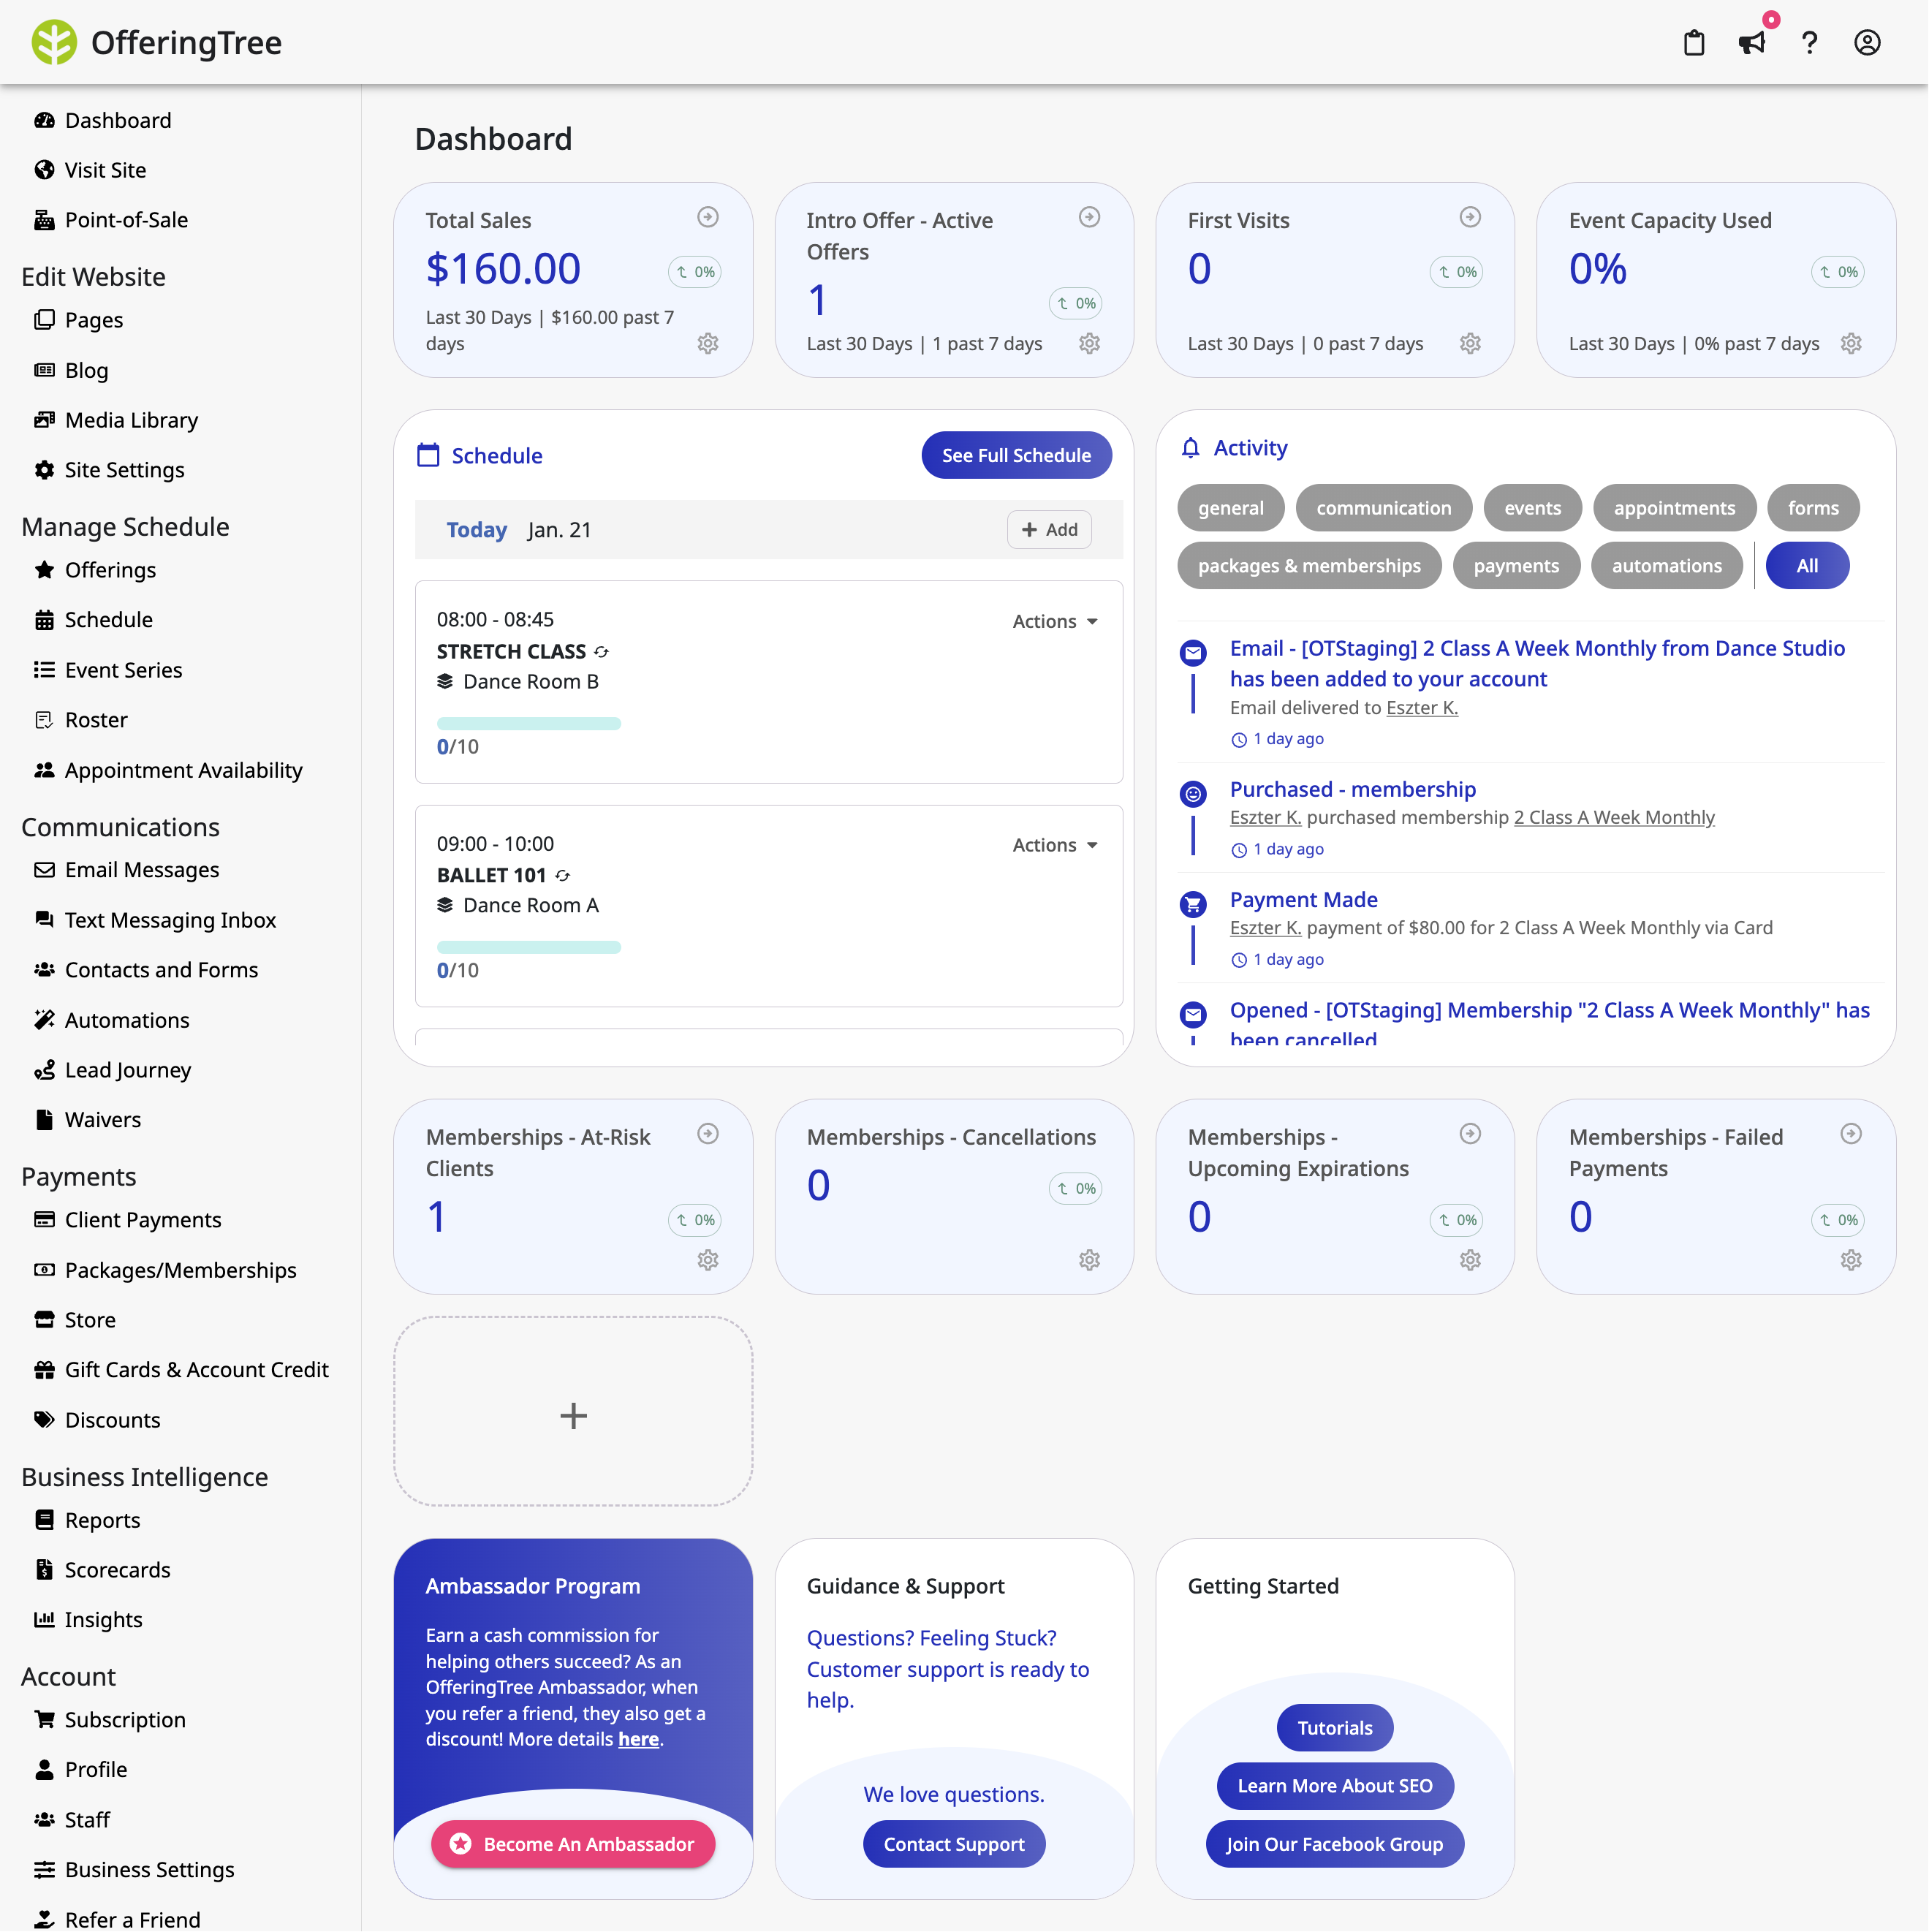Open First Visits card settings gear
This screenshot has height=1932, width=1929.
(1470, 343)
